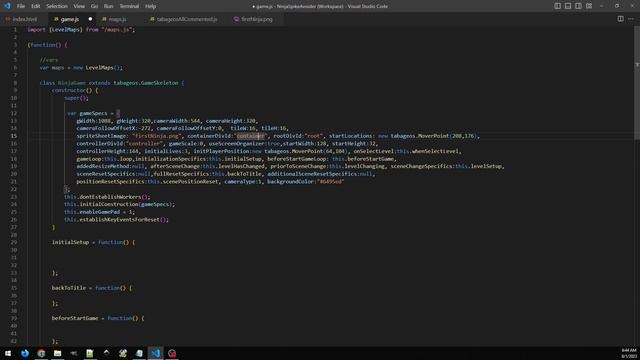Click 'this.dontEstablishWorkers();' line
Viewport: 640px width, 360px height.
107,197
